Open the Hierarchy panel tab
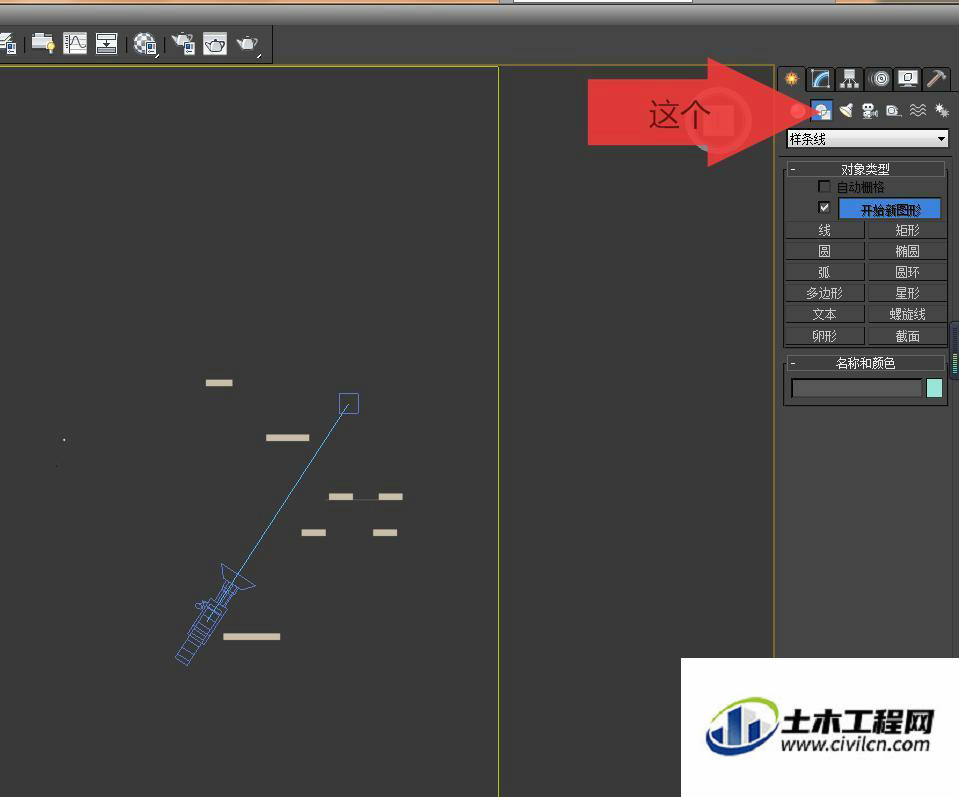This screenshot has width=959, height=797. click(x=850, y=79)
